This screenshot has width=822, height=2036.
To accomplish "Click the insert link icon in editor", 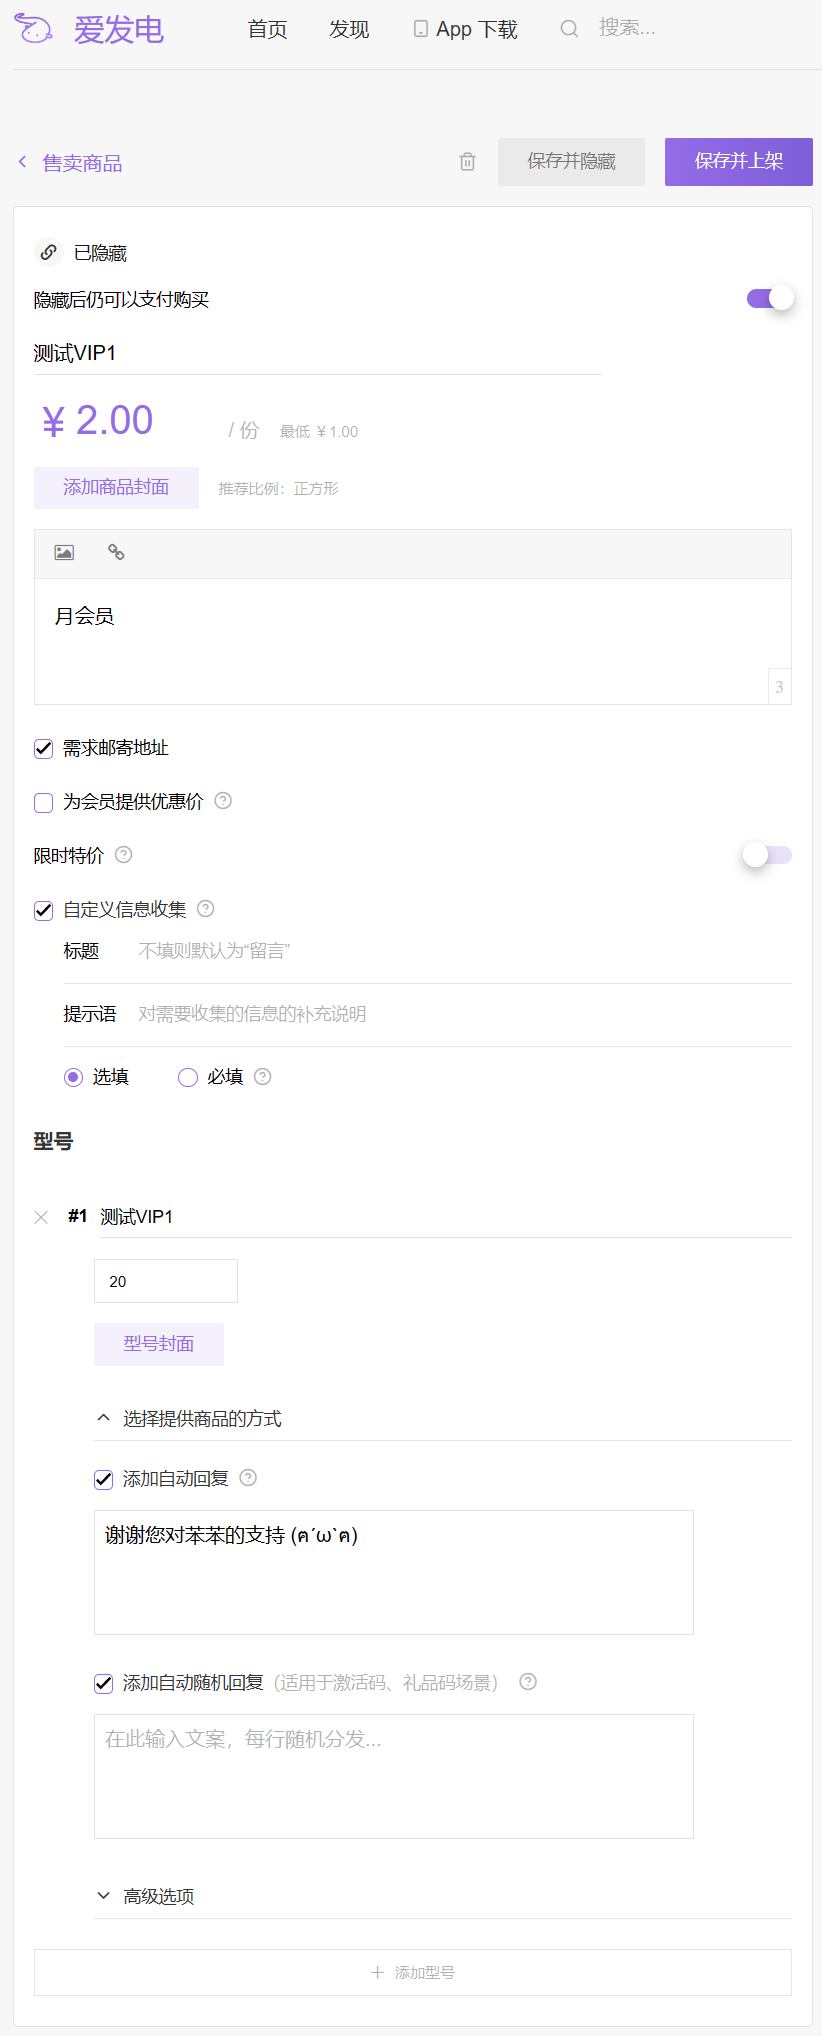I will [116, 553].
